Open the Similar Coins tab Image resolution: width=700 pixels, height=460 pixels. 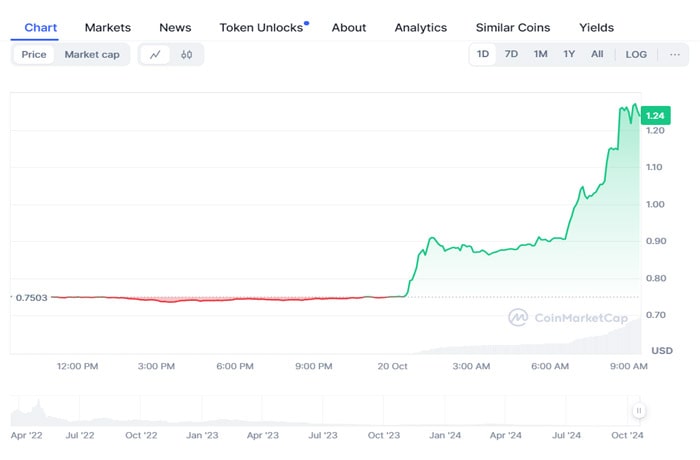513,28
